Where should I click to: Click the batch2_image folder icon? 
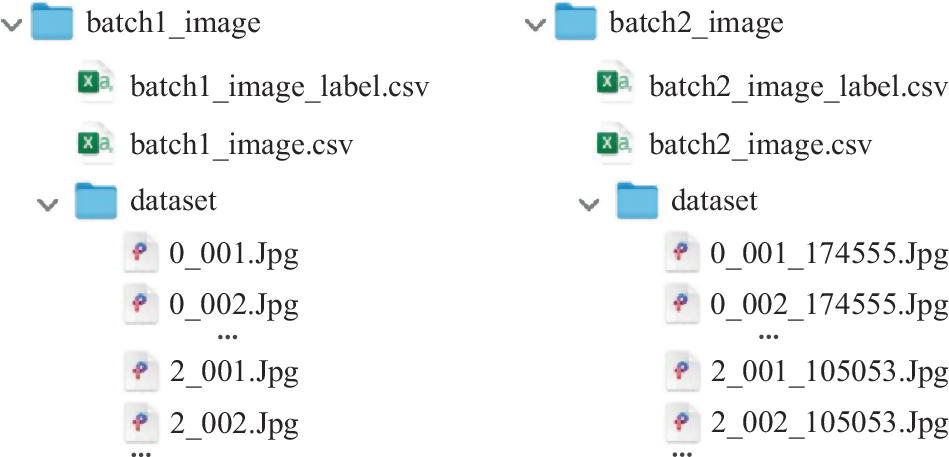pyautogui.click(x=576, y=22)
